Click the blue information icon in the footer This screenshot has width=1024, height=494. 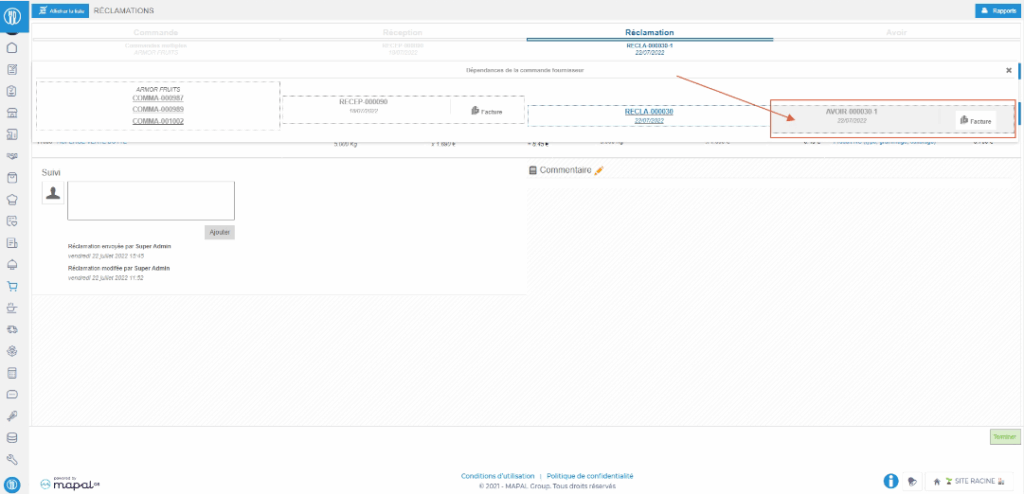(890, 481)
